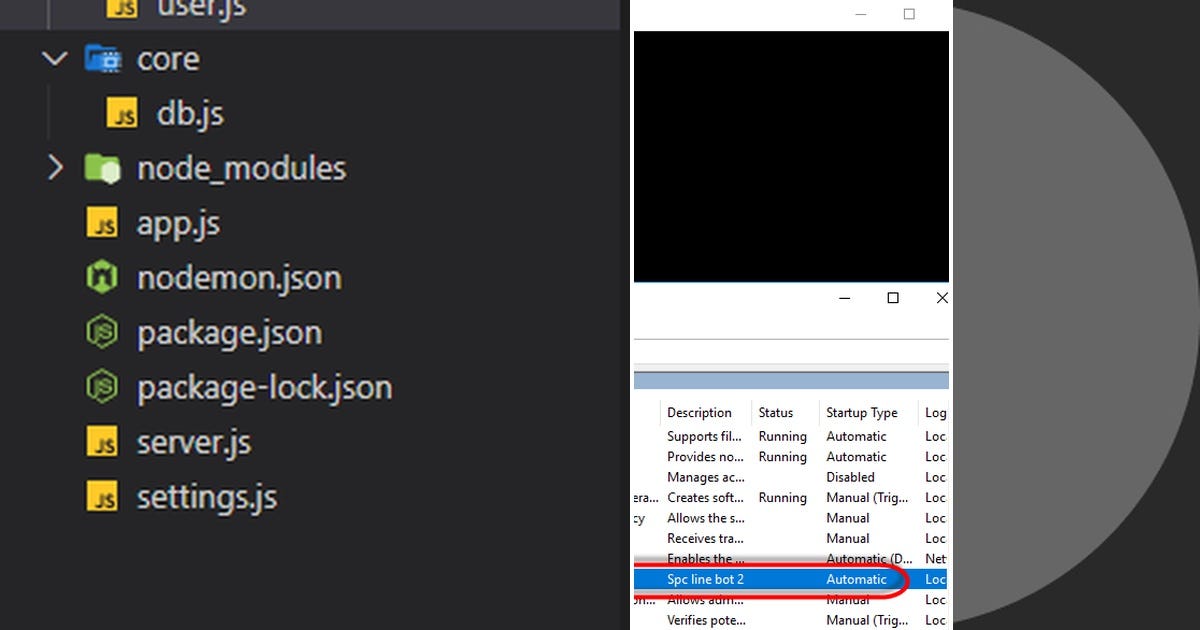This screenshot has height=630, width=1200.
Task: Collapse the core folder
Action: click(54, 58)
